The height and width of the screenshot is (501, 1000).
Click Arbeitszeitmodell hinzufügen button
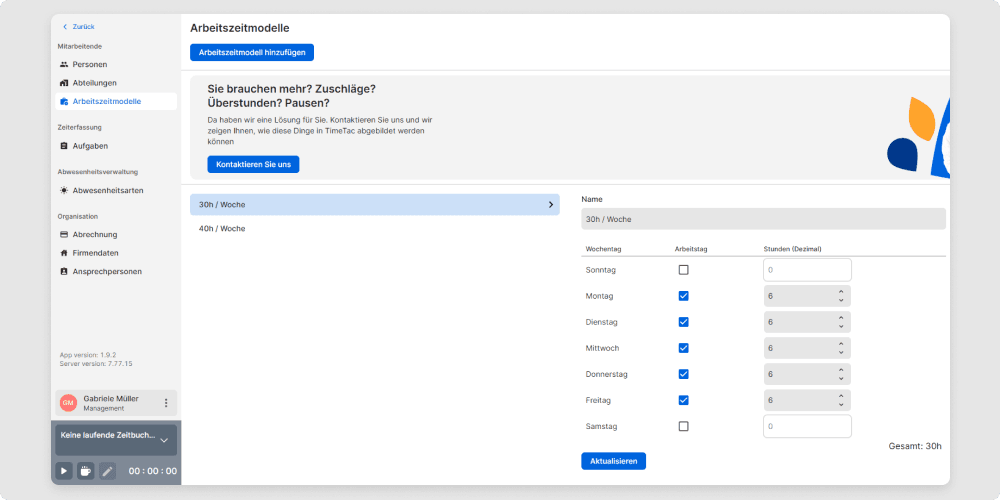point(252,52)
